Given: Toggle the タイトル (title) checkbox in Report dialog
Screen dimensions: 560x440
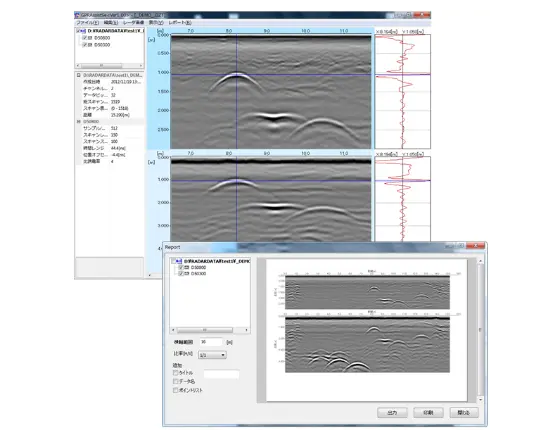Looking at the screenshot, I should pyautogui.click(x=175, y=373).
